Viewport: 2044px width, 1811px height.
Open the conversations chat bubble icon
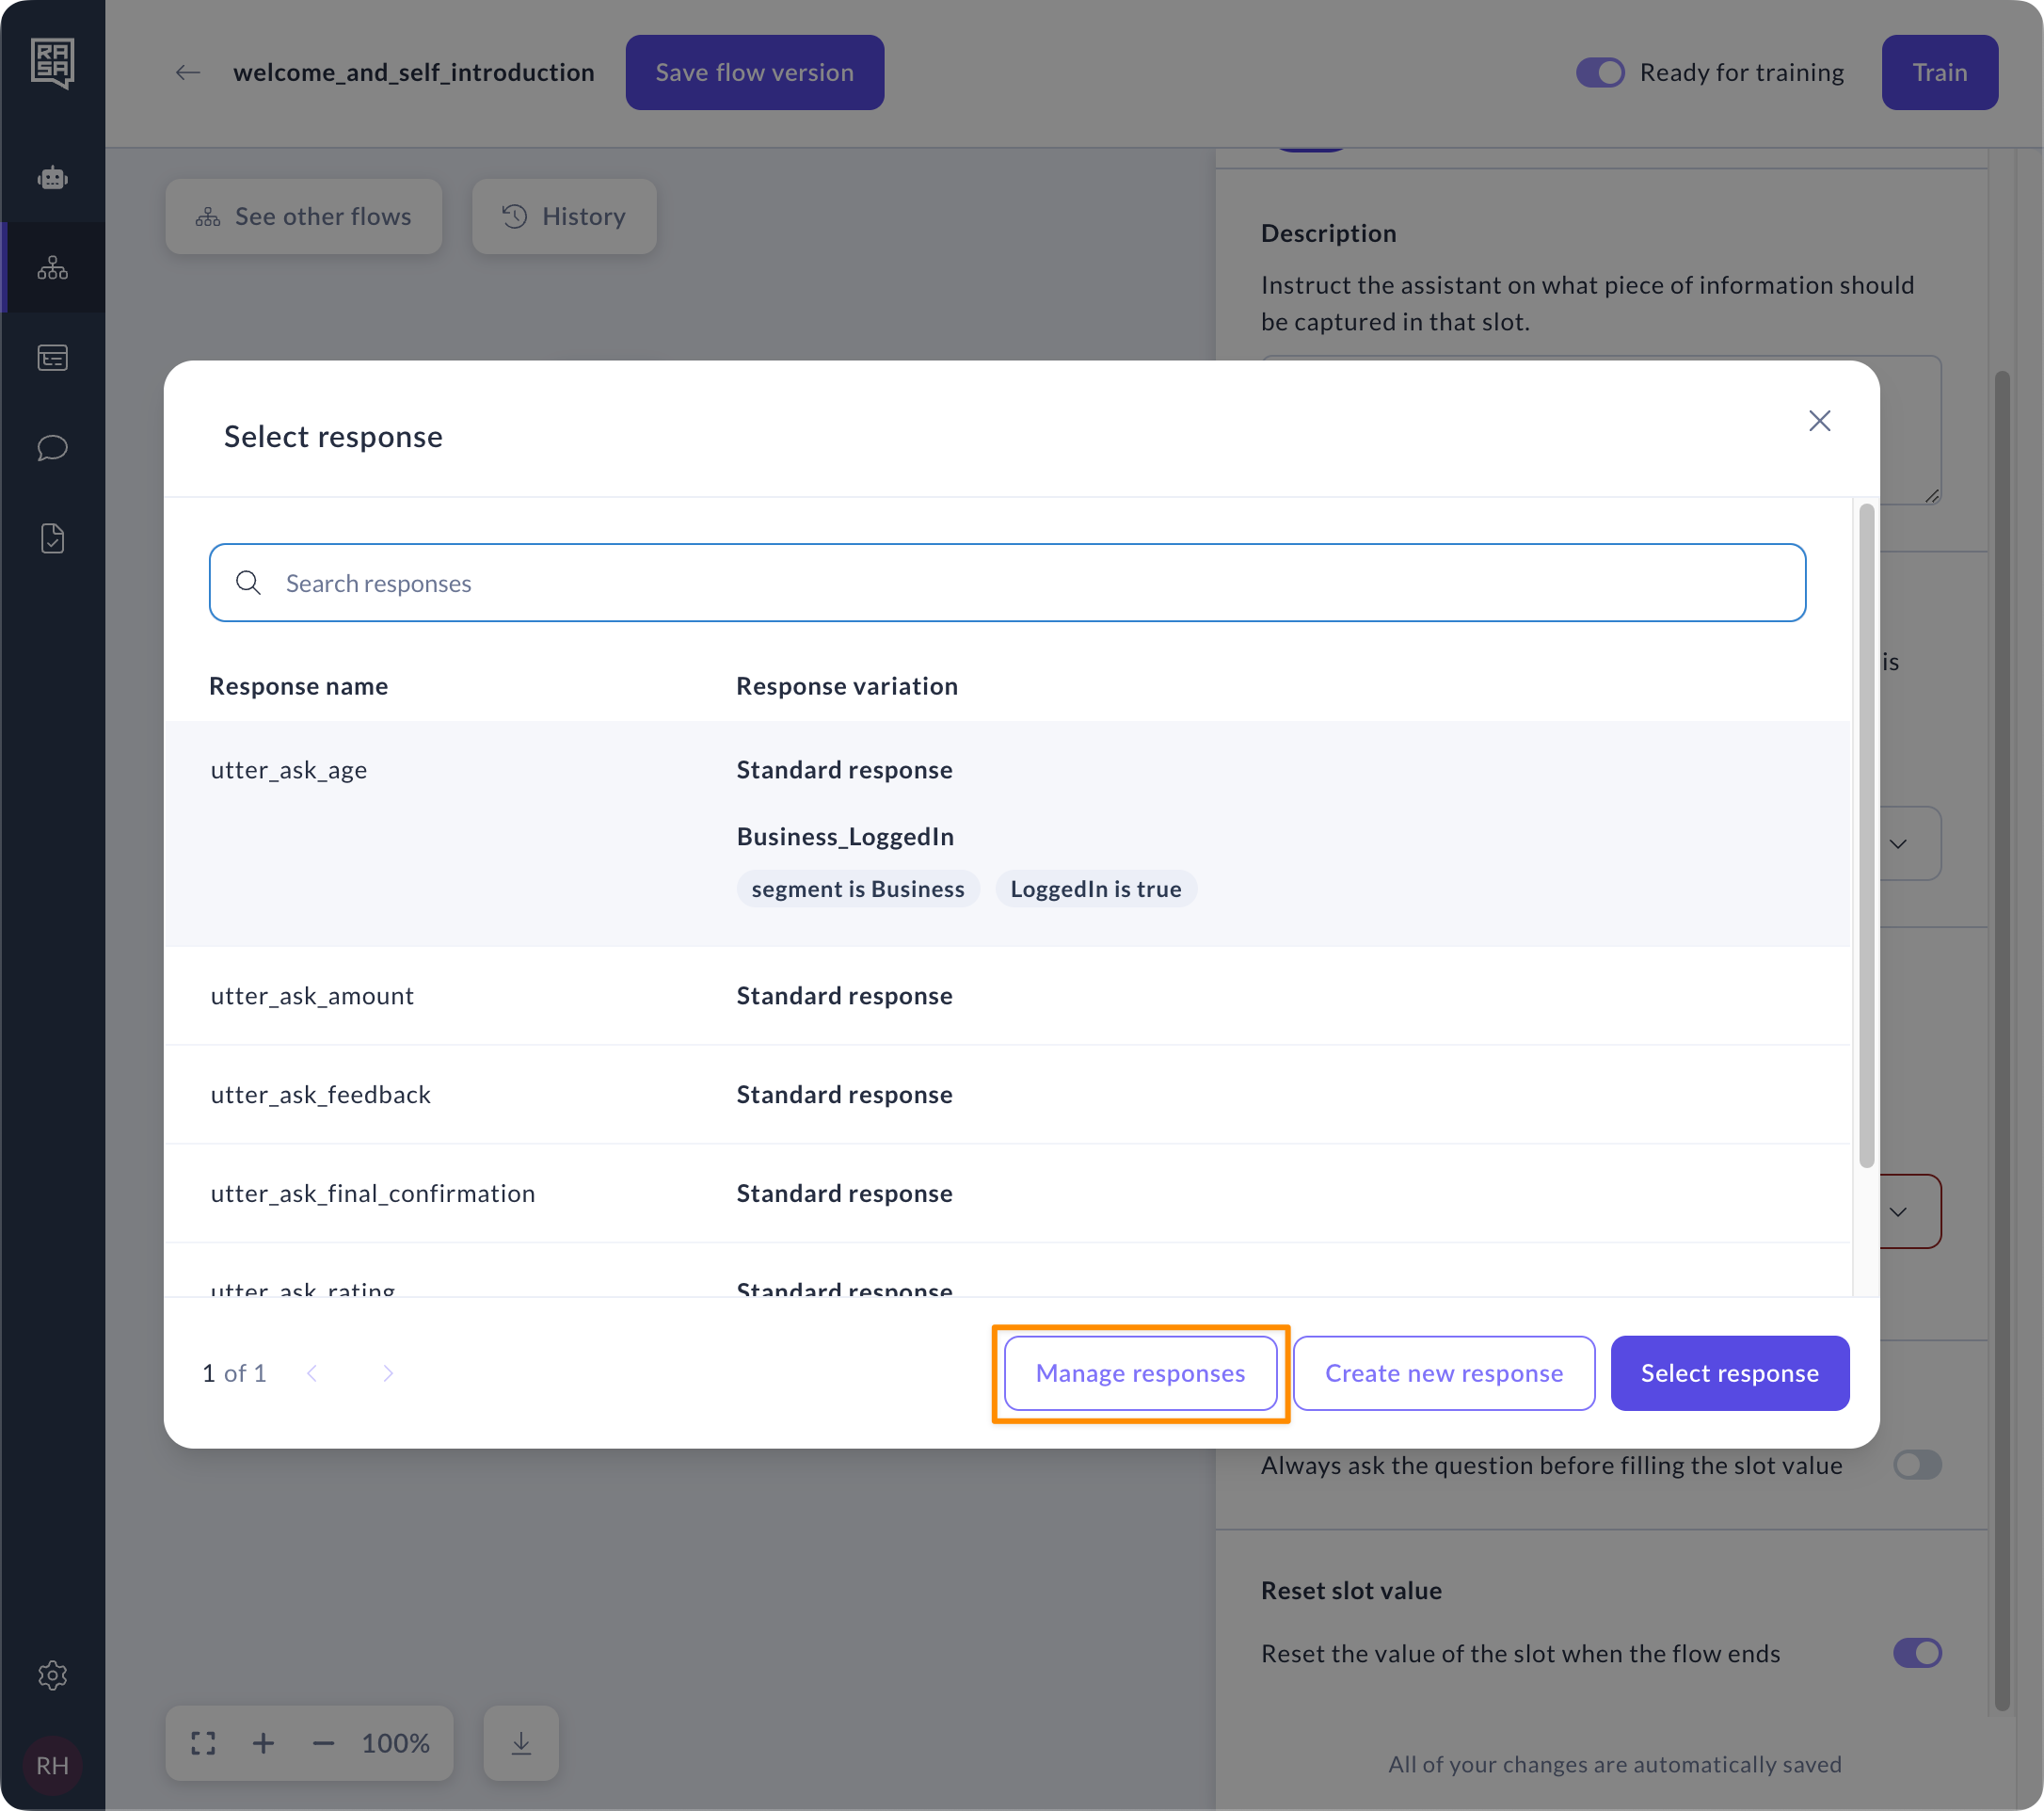coord(52,448)
